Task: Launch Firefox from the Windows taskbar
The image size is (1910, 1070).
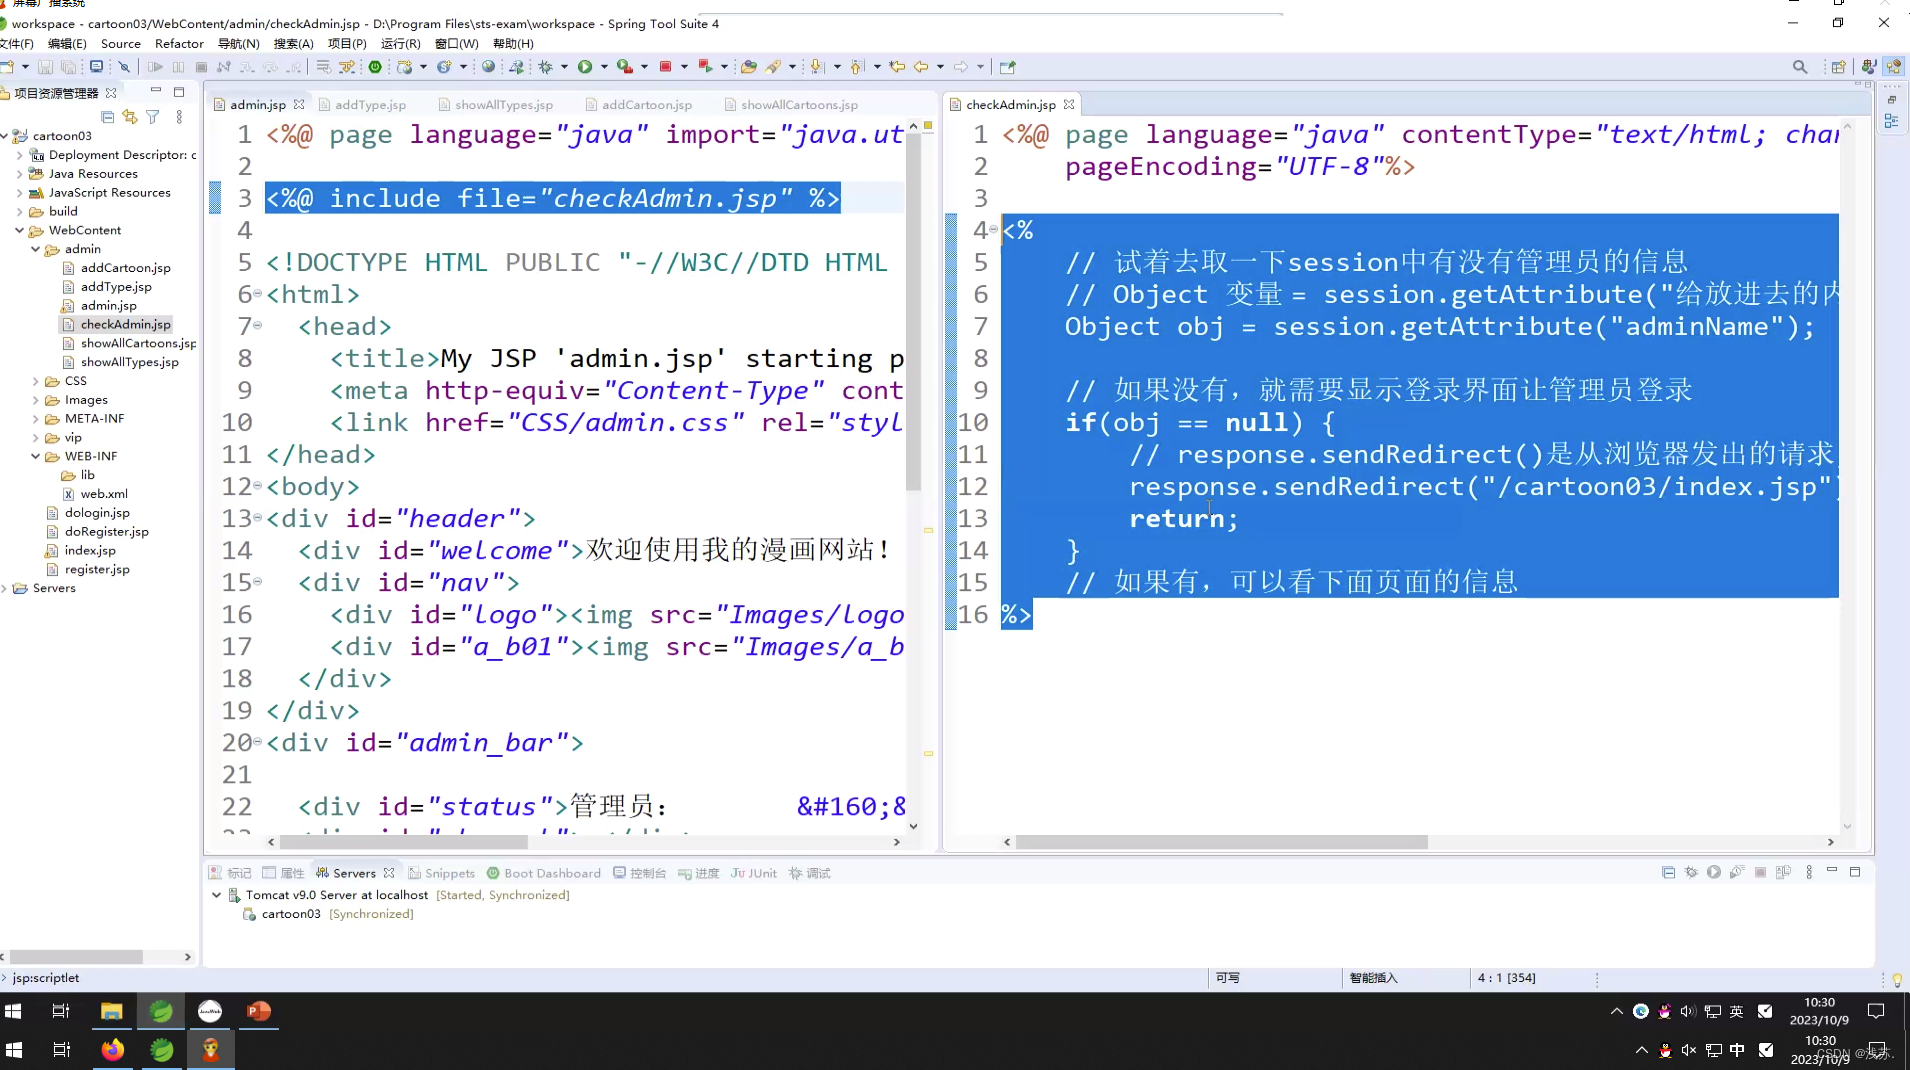Action: (112, 1050)
